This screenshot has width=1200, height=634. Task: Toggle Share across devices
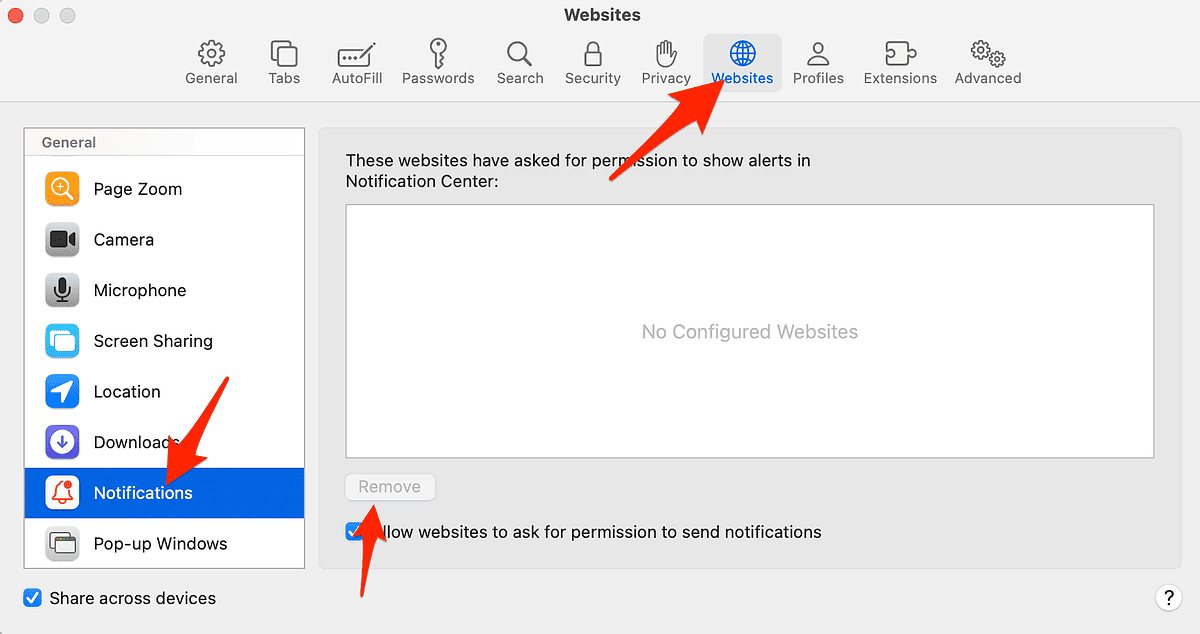point(32,597)
